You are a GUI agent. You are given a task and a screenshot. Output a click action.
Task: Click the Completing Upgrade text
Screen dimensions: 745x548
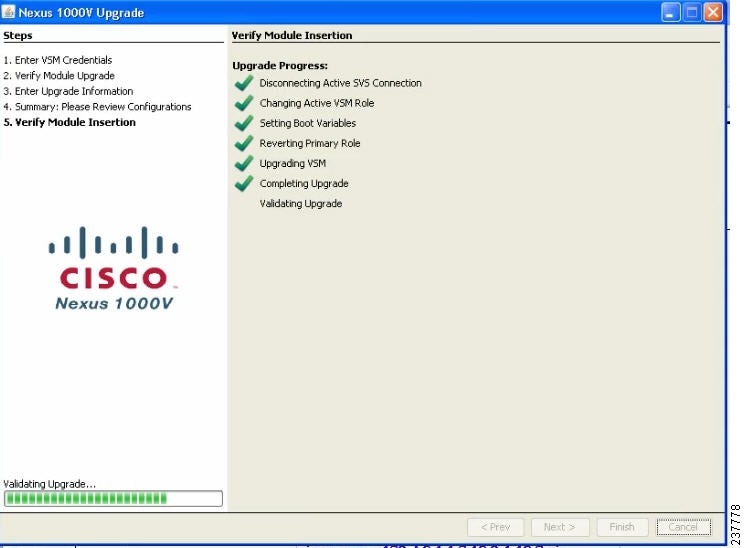point(304,183)
